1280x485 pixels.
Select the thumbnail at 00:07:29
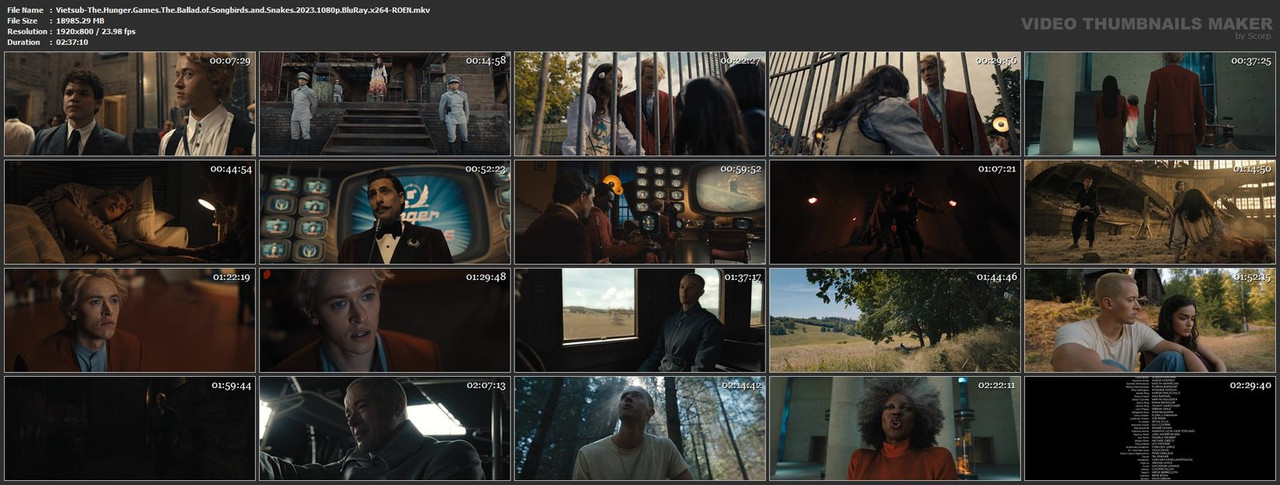[130, 104]
